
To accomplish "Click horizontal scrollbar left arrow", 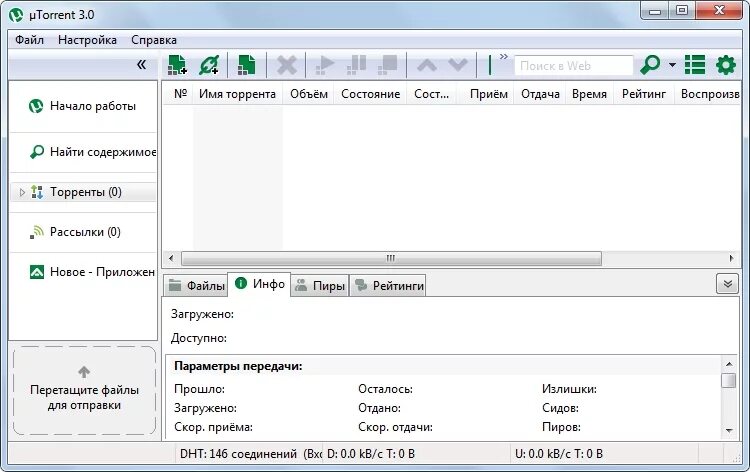I will (171, 259).
